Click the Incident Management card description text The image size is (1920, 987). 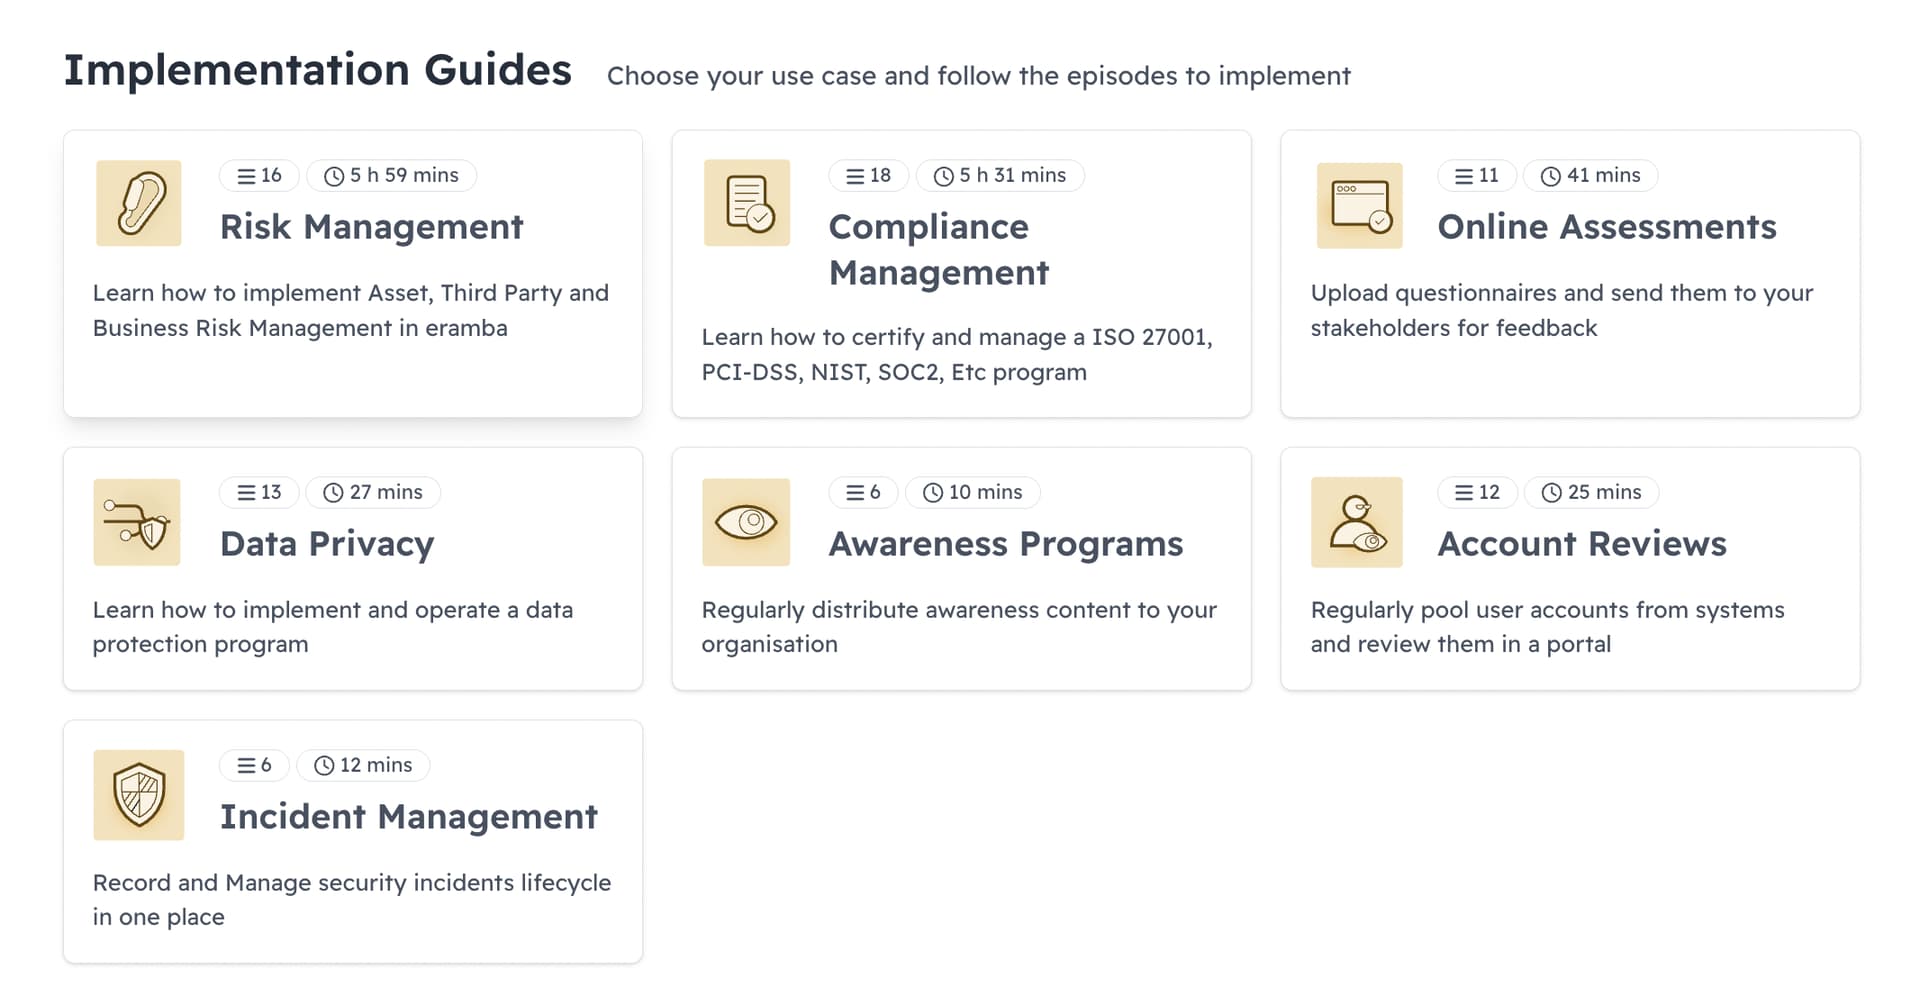[352, 900]
